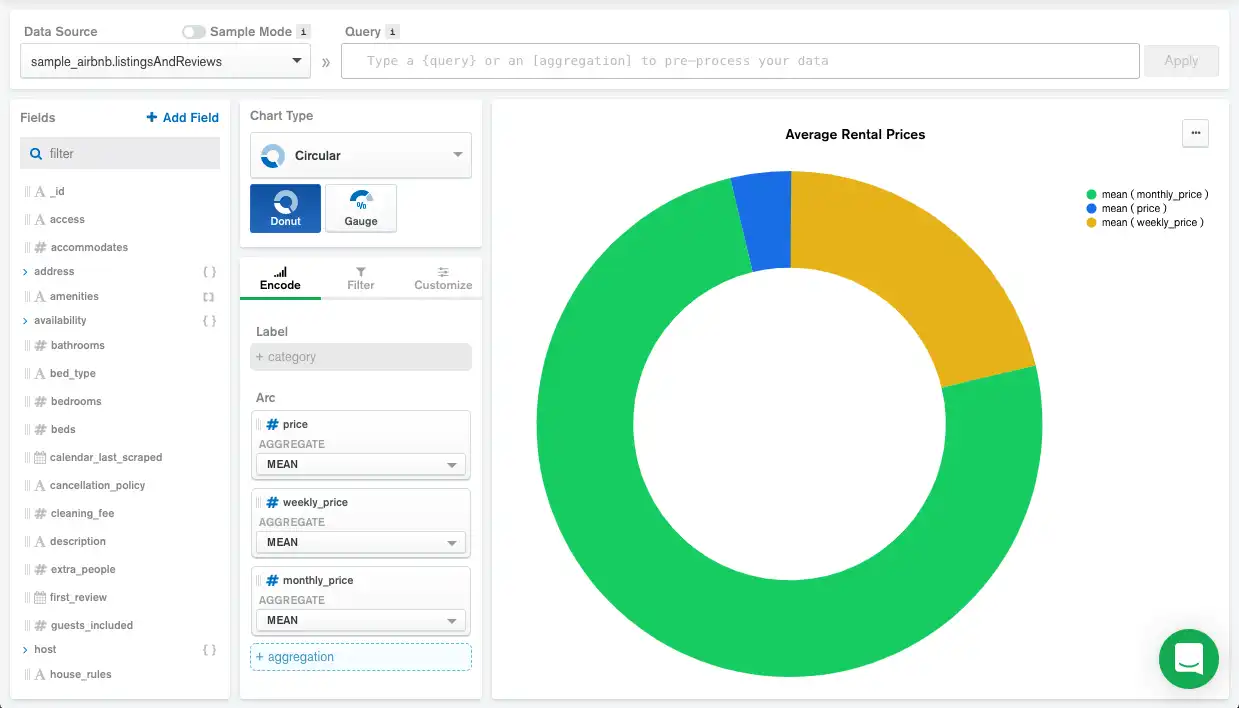Image resolution: width=1239 pixels, height=708 pixels.
Task: Open the Customize tab
Action: click(442, 278)
